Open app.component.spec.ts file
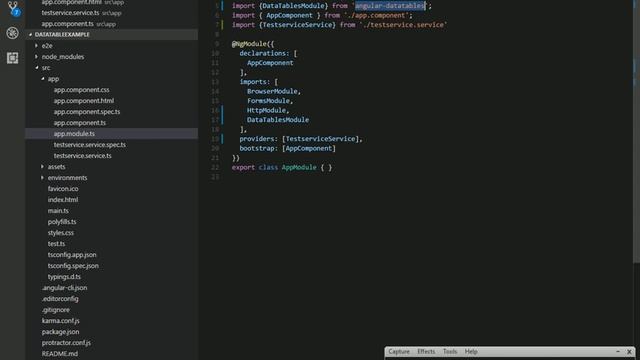 point(87,112)
